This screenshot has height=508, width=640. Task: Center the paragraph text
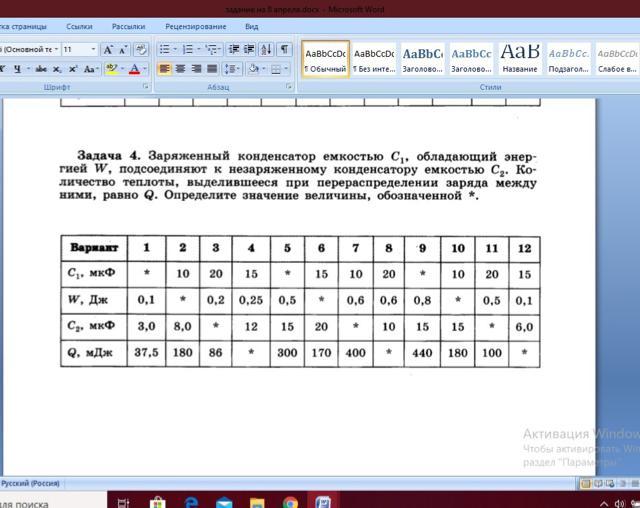[x=180, y=69]
